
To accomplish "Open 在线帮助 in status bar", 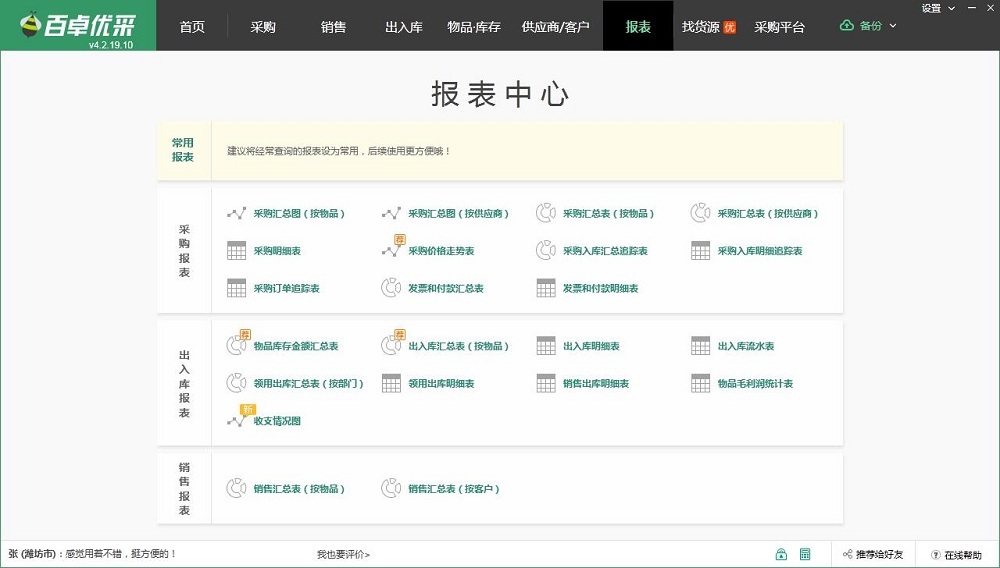I will pos(956,554).
